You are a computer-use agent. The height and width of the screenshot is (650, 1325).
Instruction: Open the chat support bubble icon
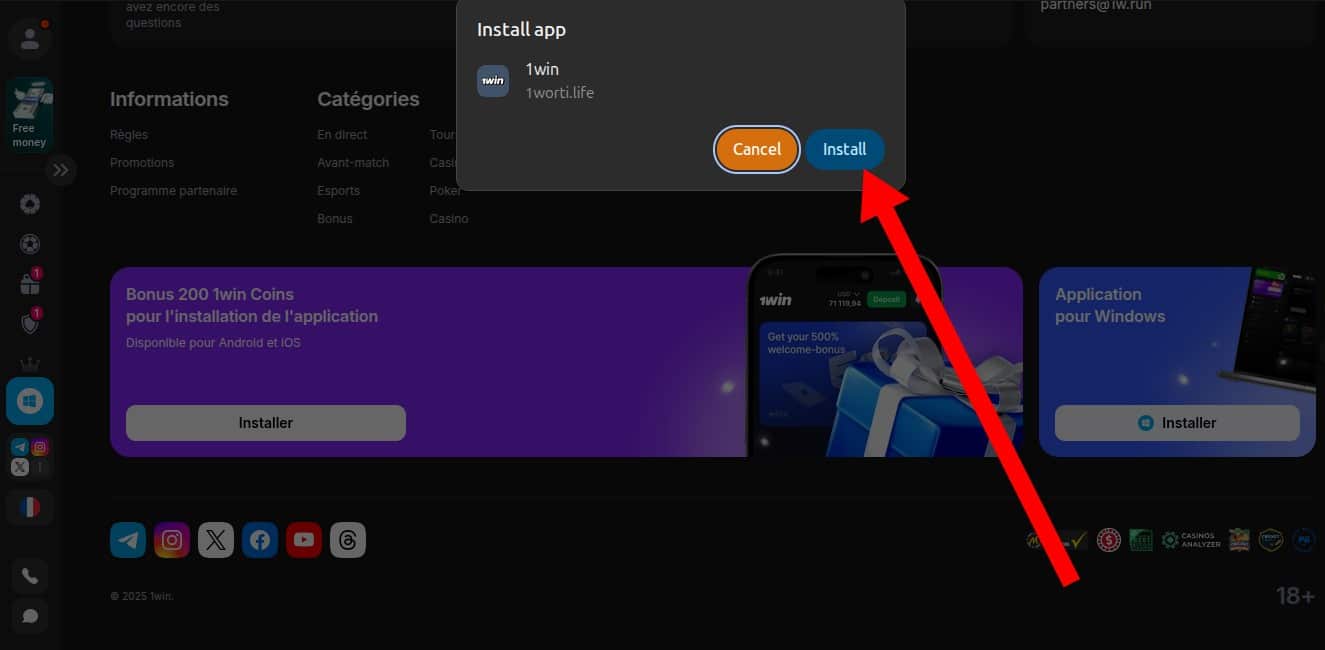(x=30, y=615)
